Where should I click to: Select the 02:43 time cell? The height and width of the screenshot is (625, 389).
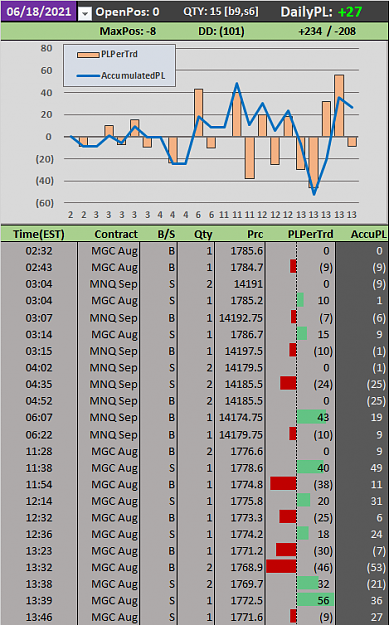coord(39,267)
